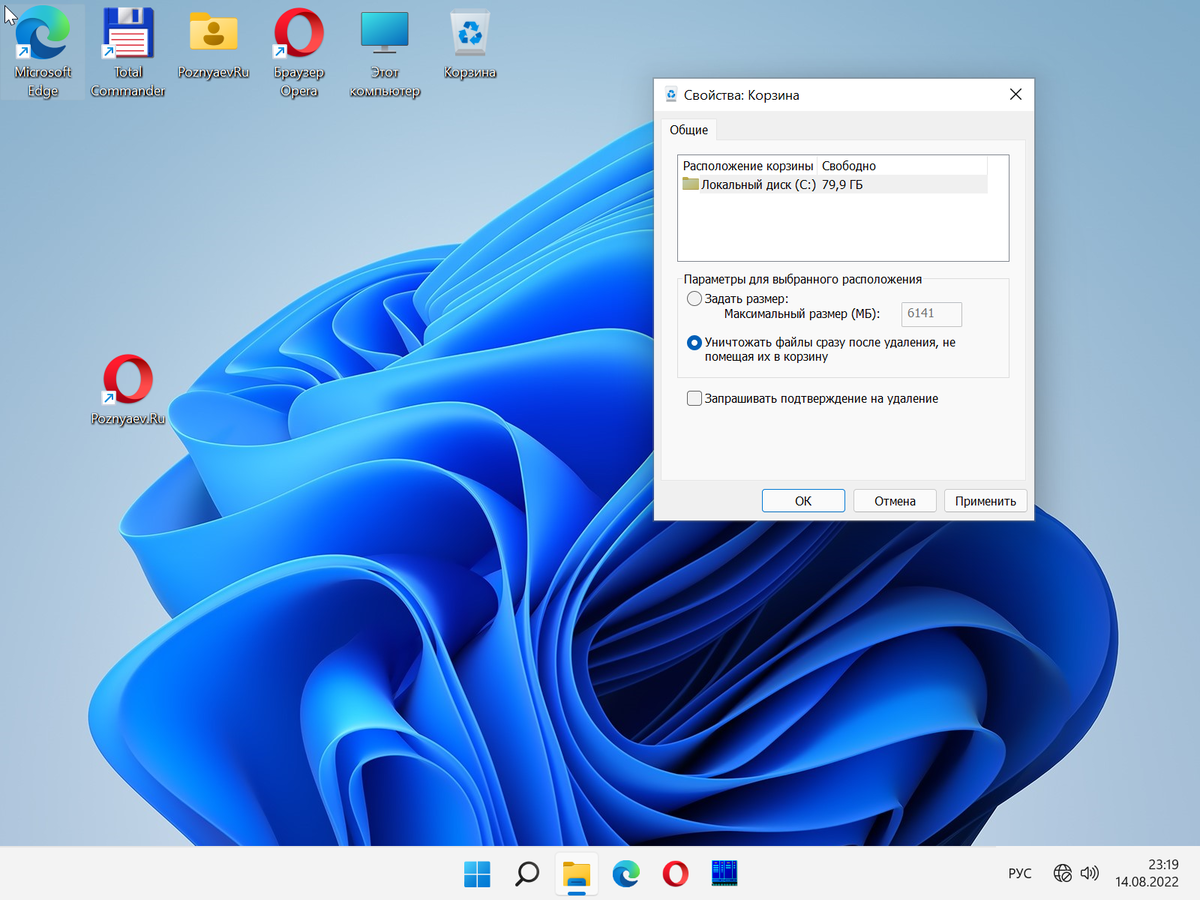Select the Корзина desktop icon
Screen dimensions: 1200x900
click(x=470, y=45)
